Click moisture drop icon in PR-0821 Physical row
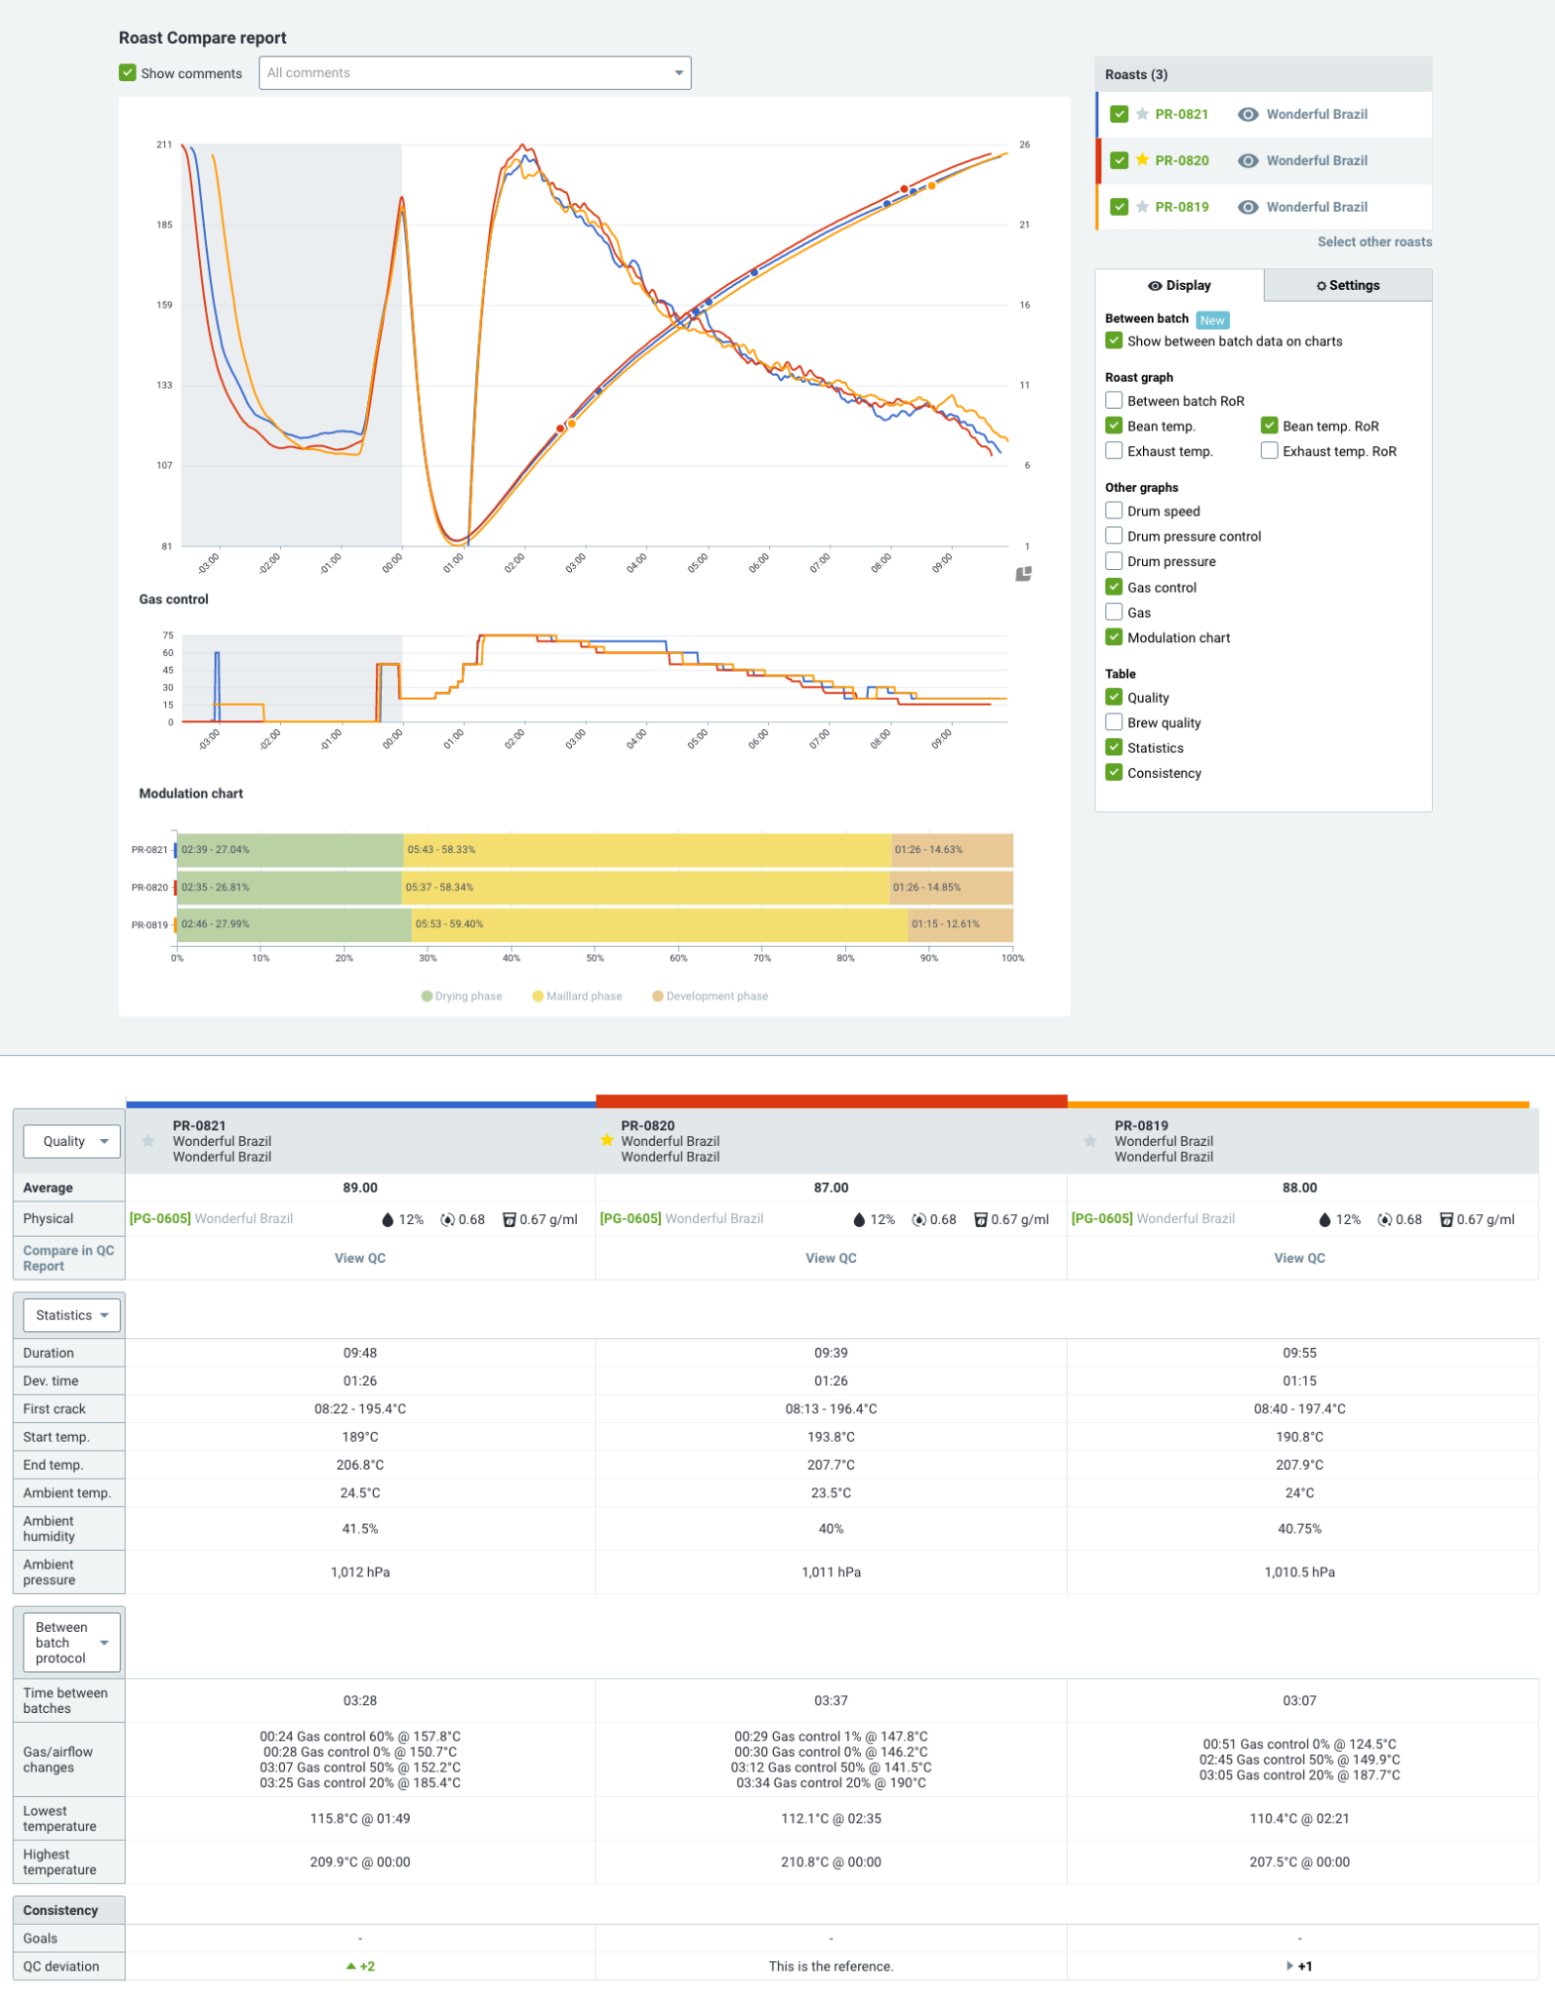This screenshot has width=1555, height=1999. (x=388, y=1219)
